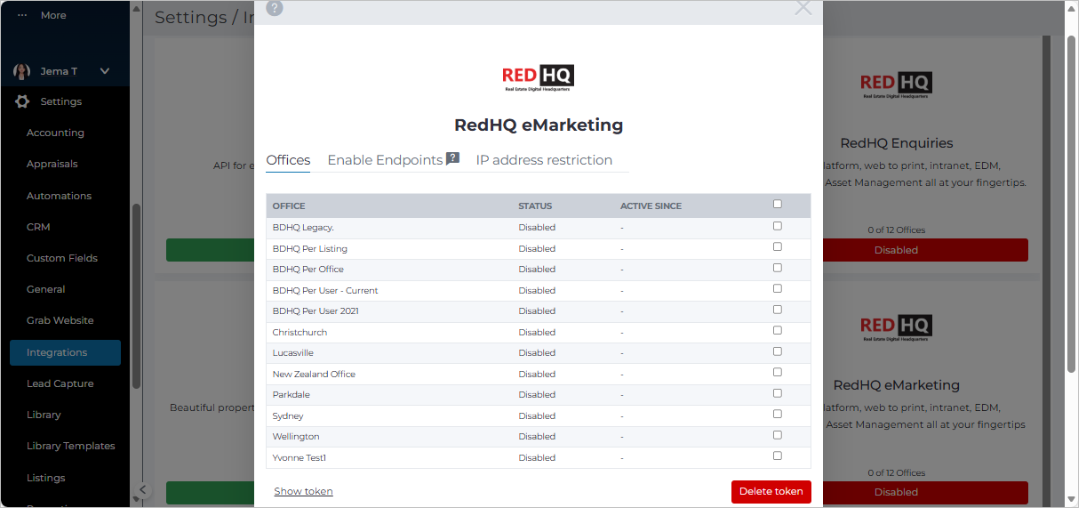This screenshot has width=1080, height=508.
Task: Click Disabled button under RedHQ Enquiries
Action: pyautogui.click(x=896, y=250)
